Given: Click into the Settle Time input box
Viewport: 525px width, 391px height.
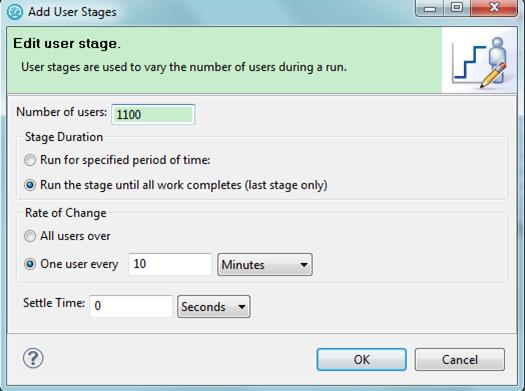Looking at the screenshot, I should (131, 306).
